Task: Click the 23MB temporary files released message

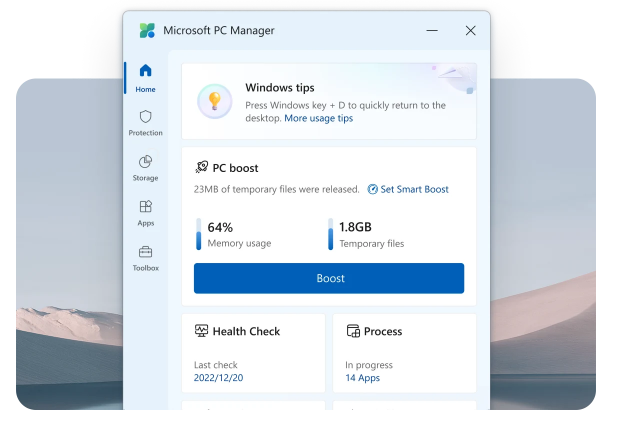Action: 277,189
